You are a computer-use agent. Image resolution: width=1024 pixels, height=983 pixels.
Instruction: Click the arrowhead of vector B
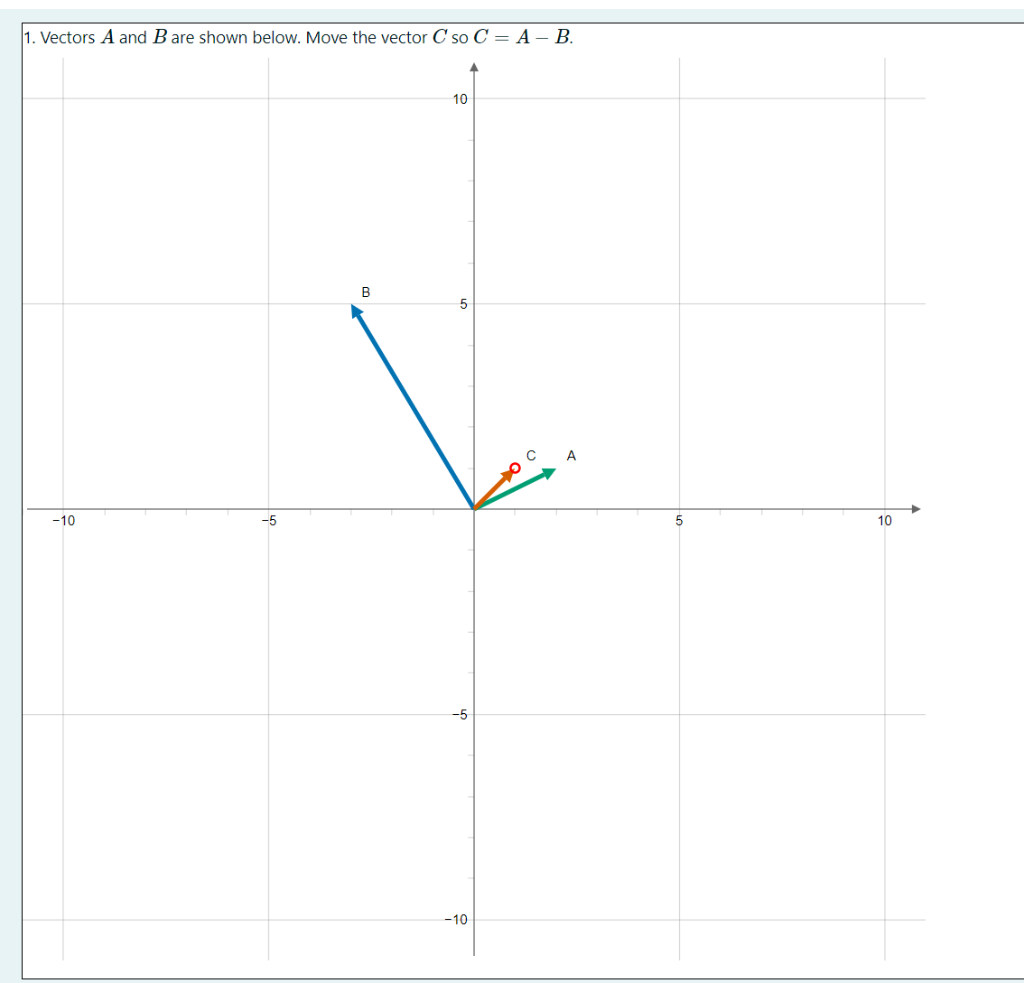[x=354, y=312]
